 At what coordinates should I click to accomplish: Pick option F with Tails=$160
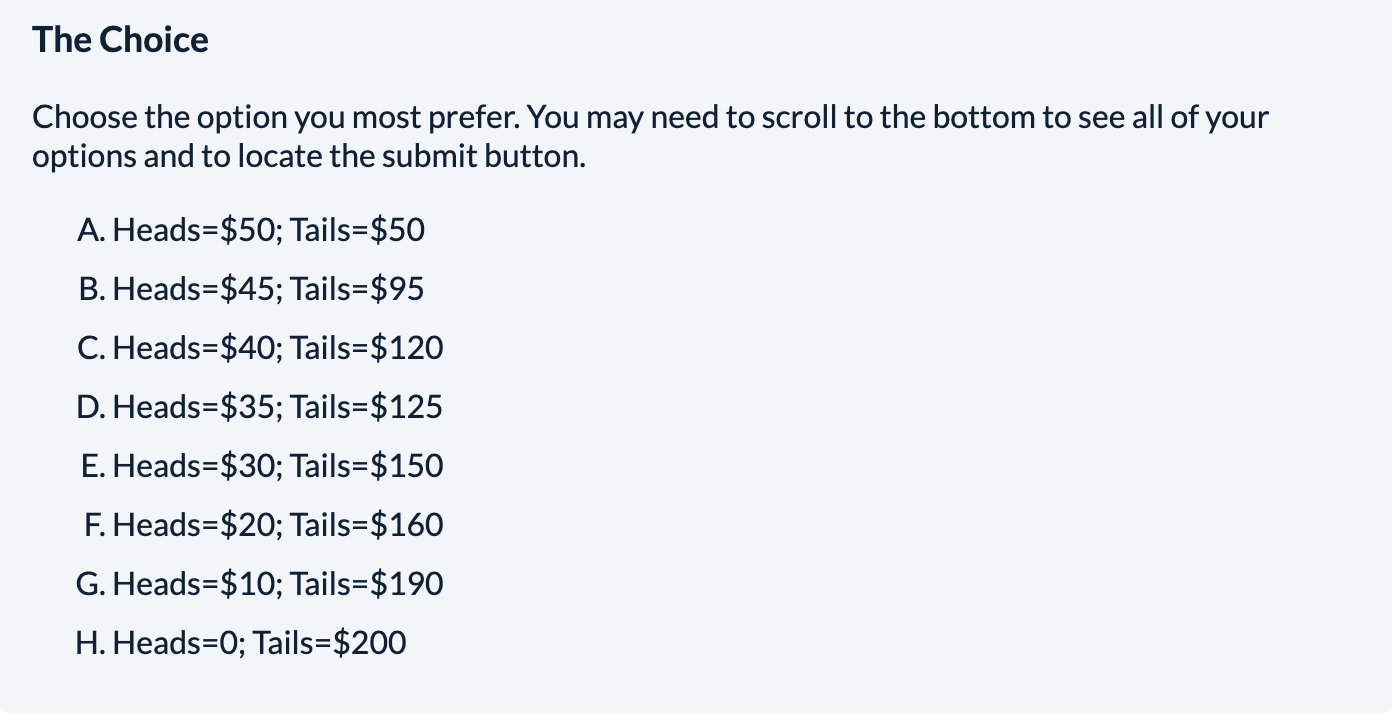pos(263,526)
